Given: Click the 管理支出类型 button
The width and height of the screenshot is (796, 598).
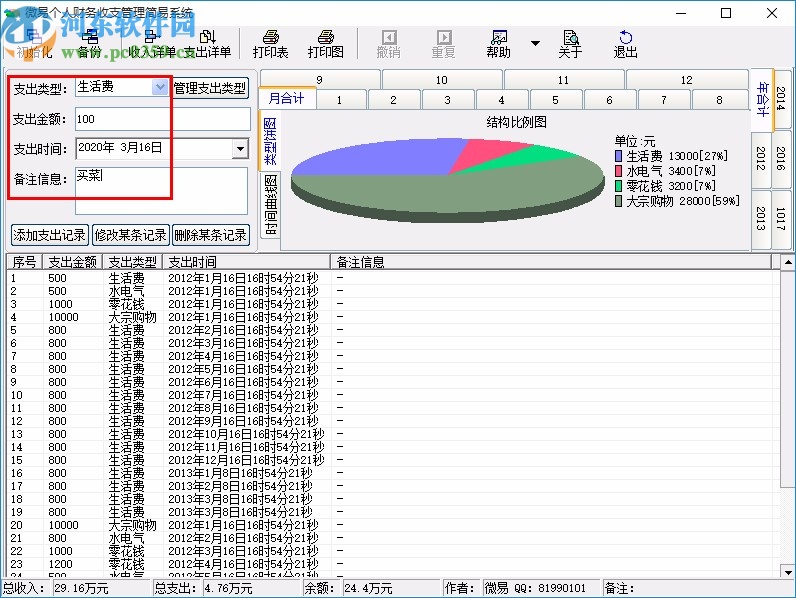Looking at the screenshot, I should click(x=210, y=88).
